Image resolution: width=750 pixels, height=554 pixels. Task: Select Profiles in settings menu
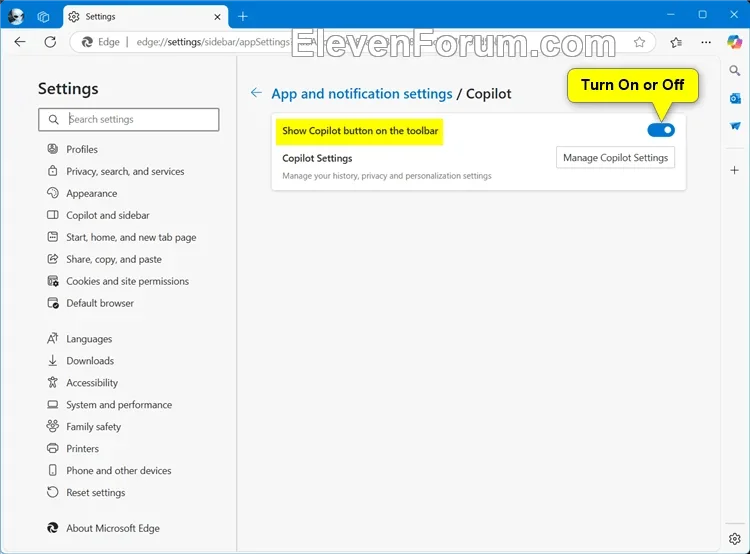(82, 149)
